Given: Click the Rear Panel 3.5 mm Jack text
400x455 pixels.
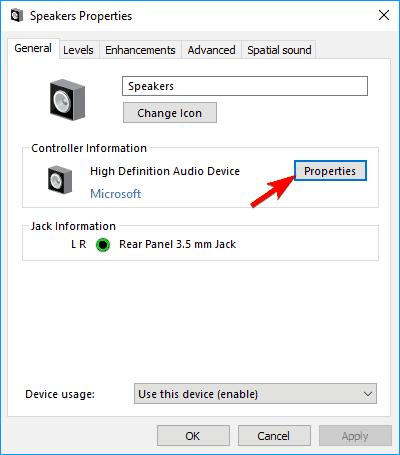Looking at the screenshot, I should [x=178, y=244].
